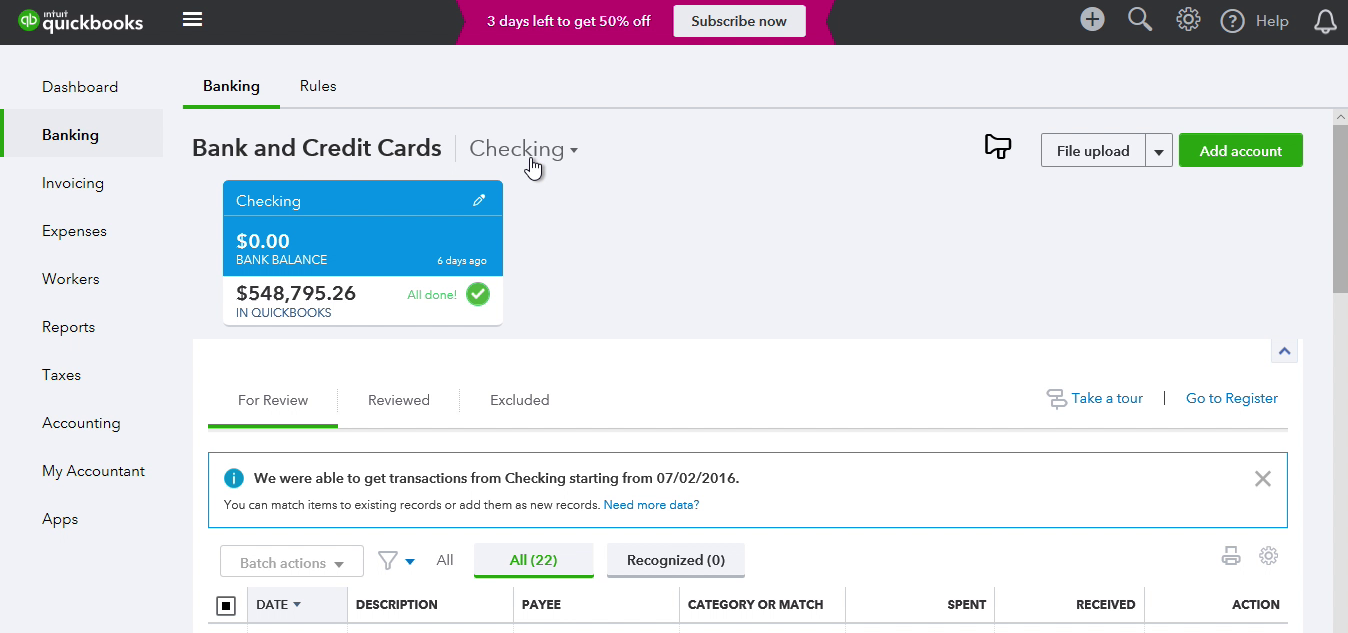
Task: Switch to the Rules tab
Action: click(x=318, y=86)
